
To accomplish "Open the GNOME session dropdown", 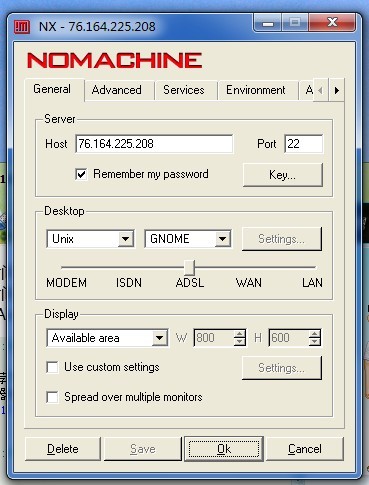I will pos(223,239).
